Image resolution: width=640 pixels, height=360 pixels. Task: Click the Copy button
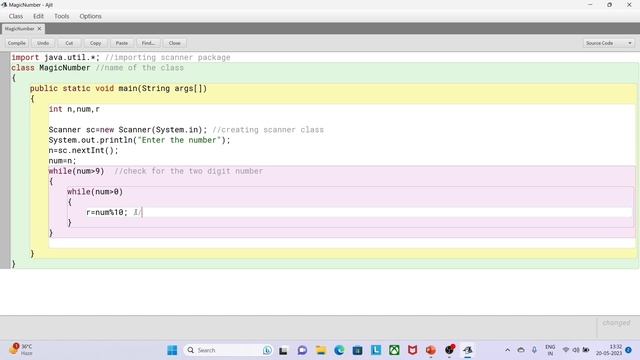tap(96, 43)
